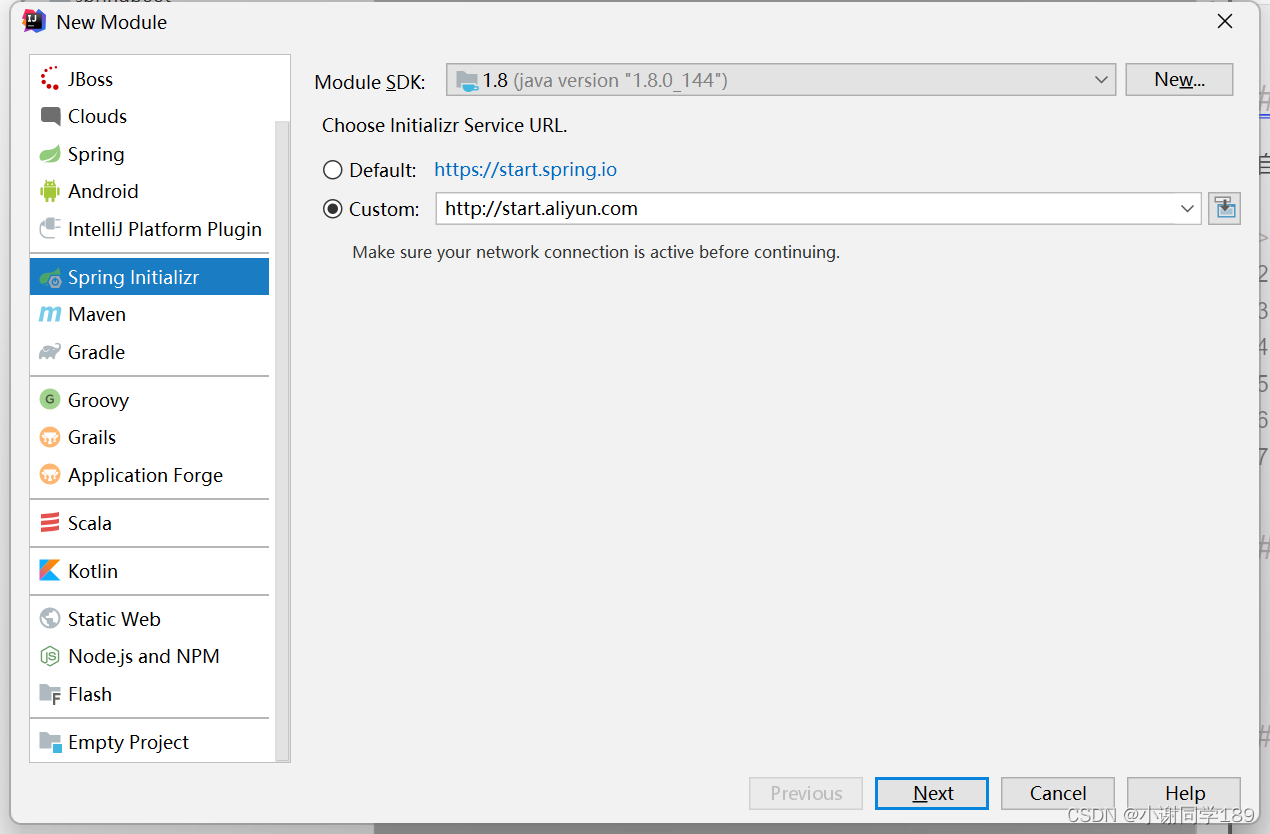Select Gradle in the module list
Image resolution: width=1270 pixels, height=834 pixels.
coord(150,352)
